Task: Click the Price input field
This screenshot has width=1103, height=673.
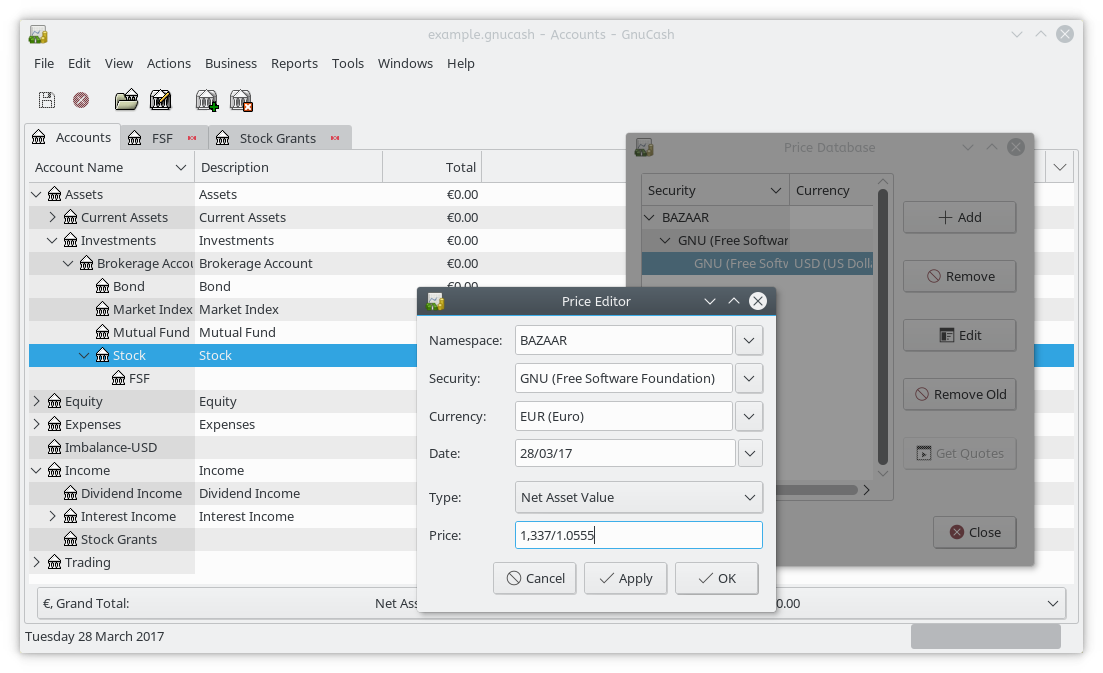Action: pyautogui.click(x=639, y=535)
